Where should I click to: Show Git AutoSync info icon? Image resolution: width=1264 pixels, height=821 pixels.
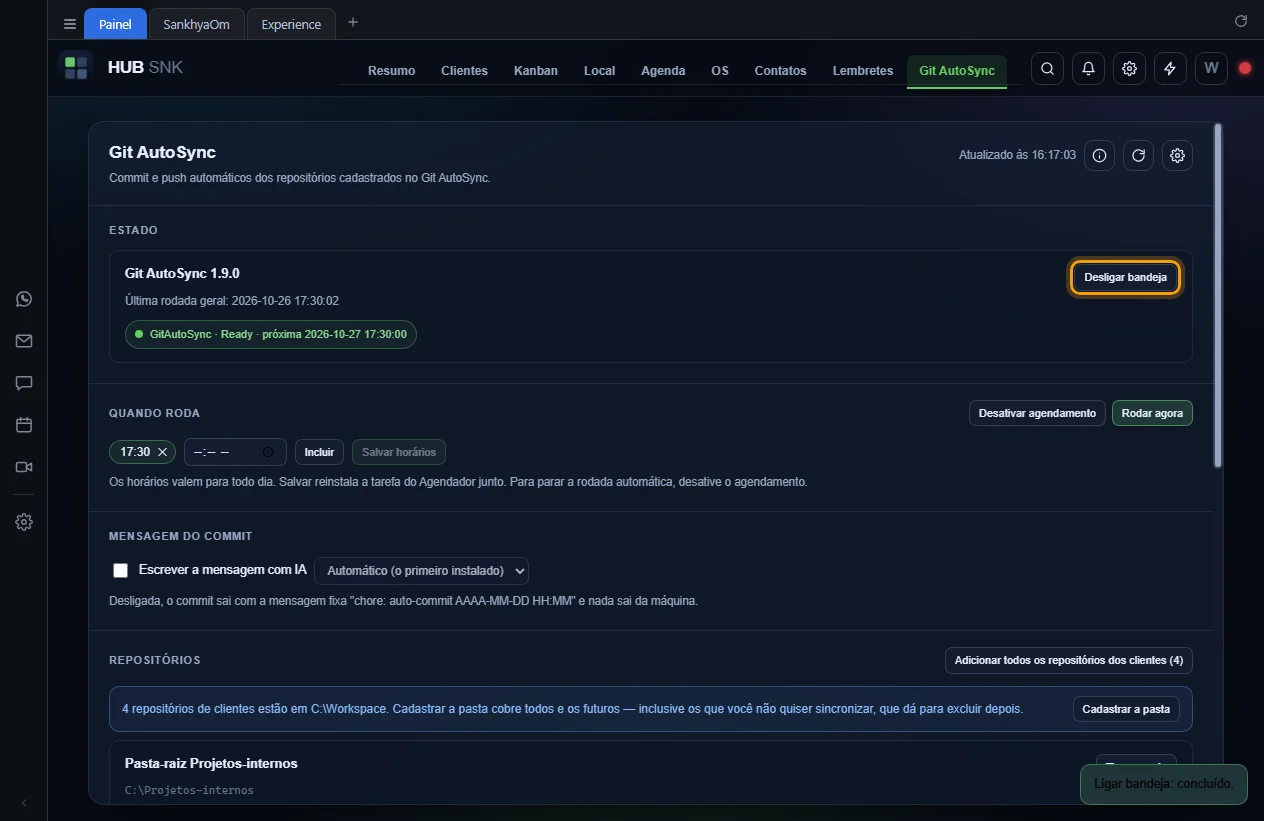[x=1099, y=155]
